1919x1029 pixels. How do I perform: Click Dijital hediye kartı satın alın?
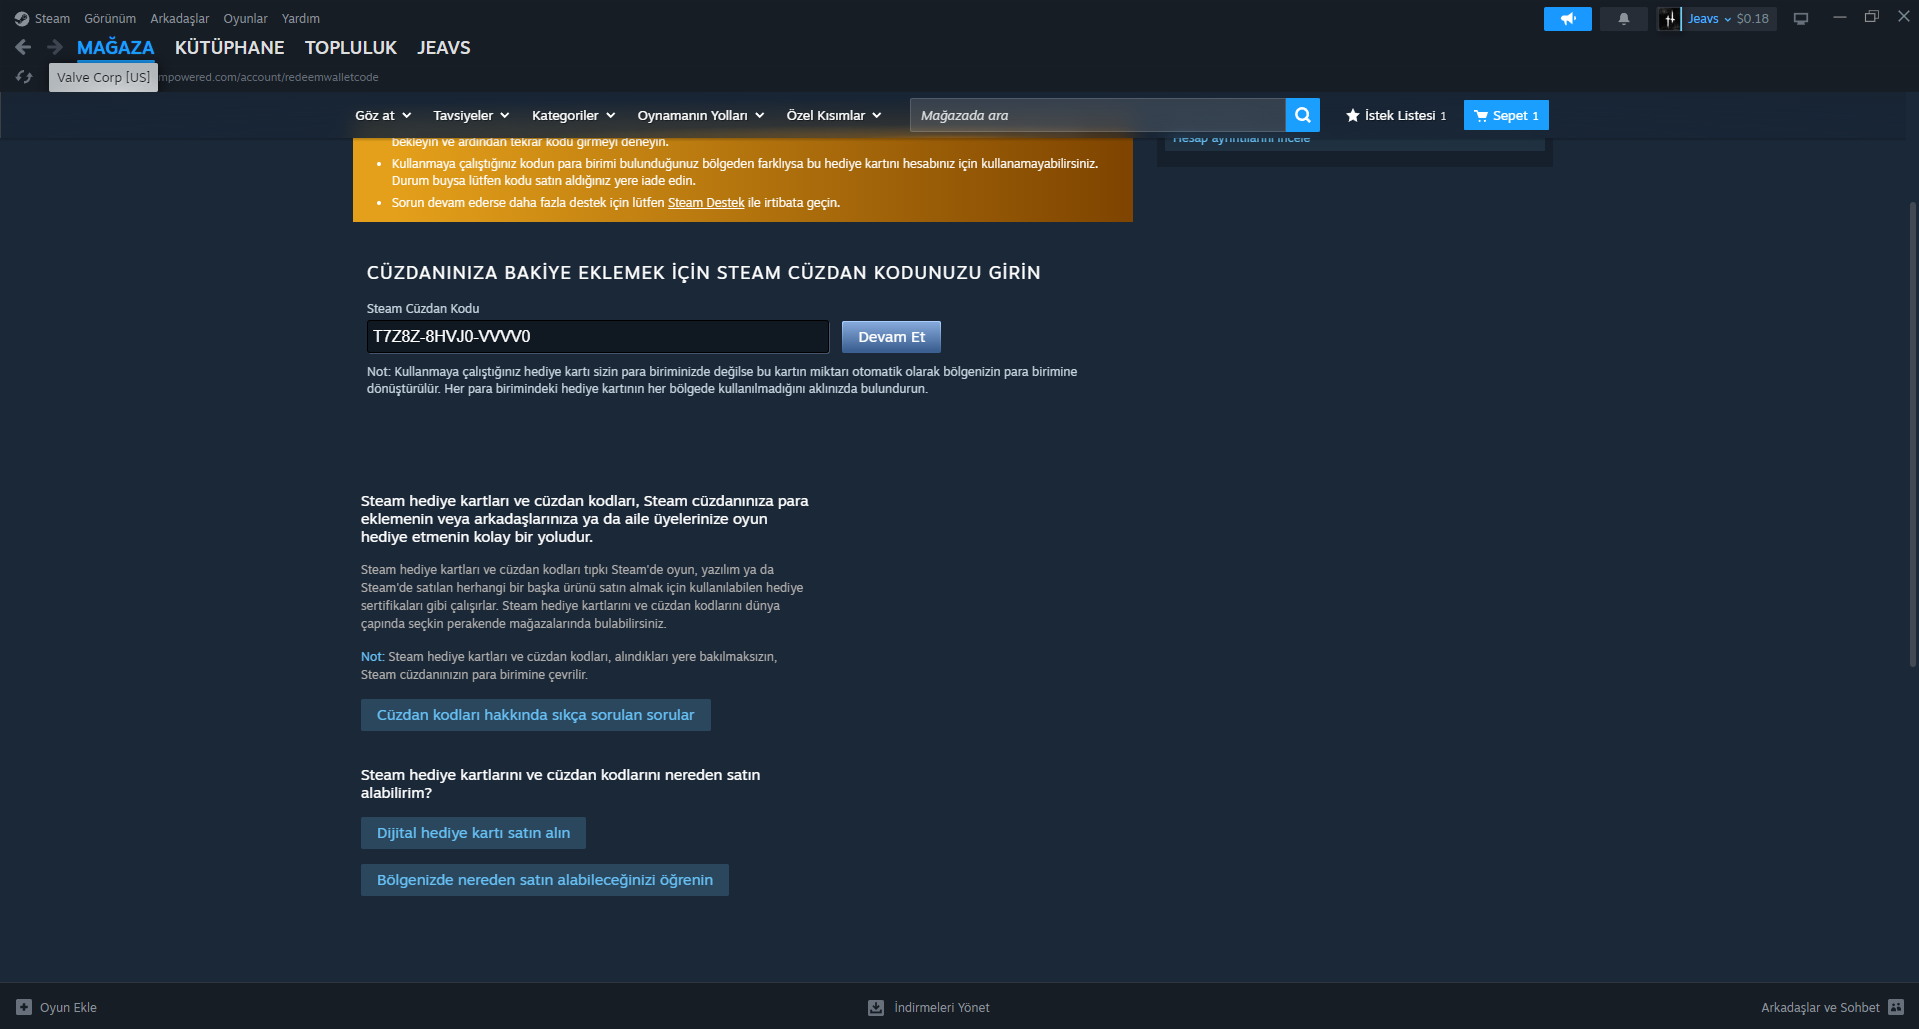click(473, 833)
